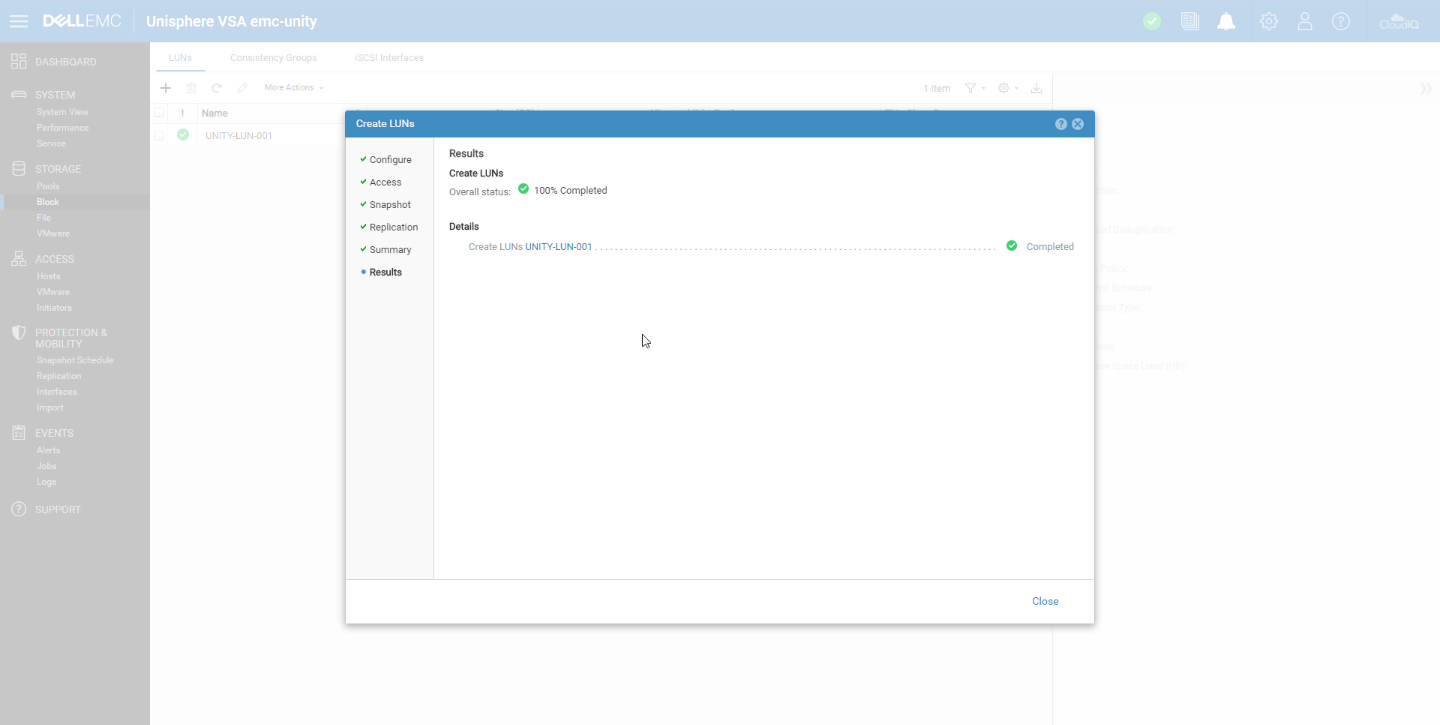Go to the Replication wizard step
This screenshot has width=1440, height=725.
(393, 227)
